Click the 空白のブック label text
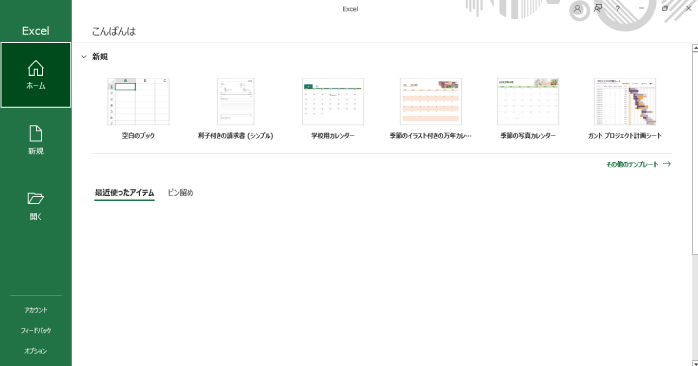The height and width of the screenshot is (366, 698). click(138, 136)
